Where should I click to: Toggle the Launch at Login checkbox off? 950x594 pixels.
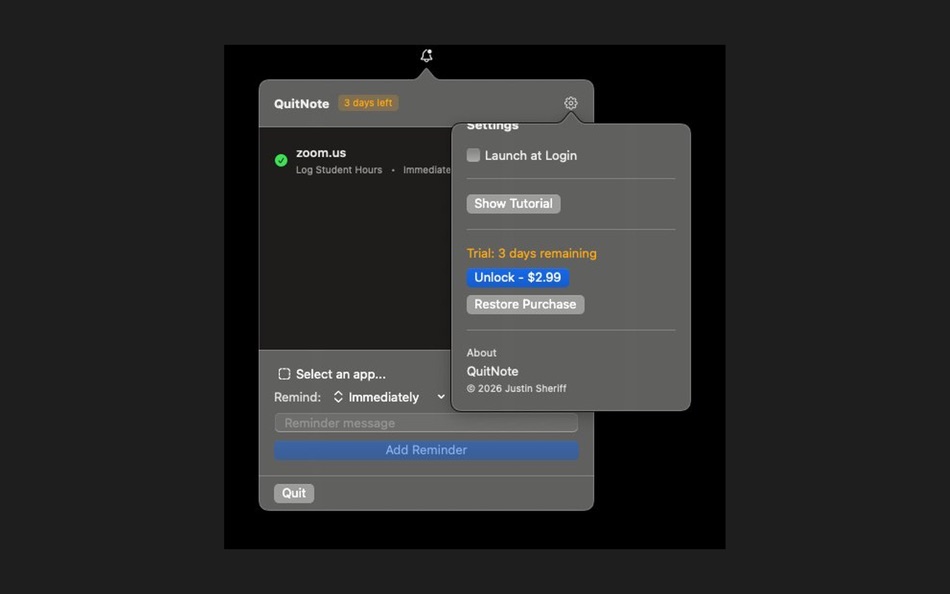[473, 155]
